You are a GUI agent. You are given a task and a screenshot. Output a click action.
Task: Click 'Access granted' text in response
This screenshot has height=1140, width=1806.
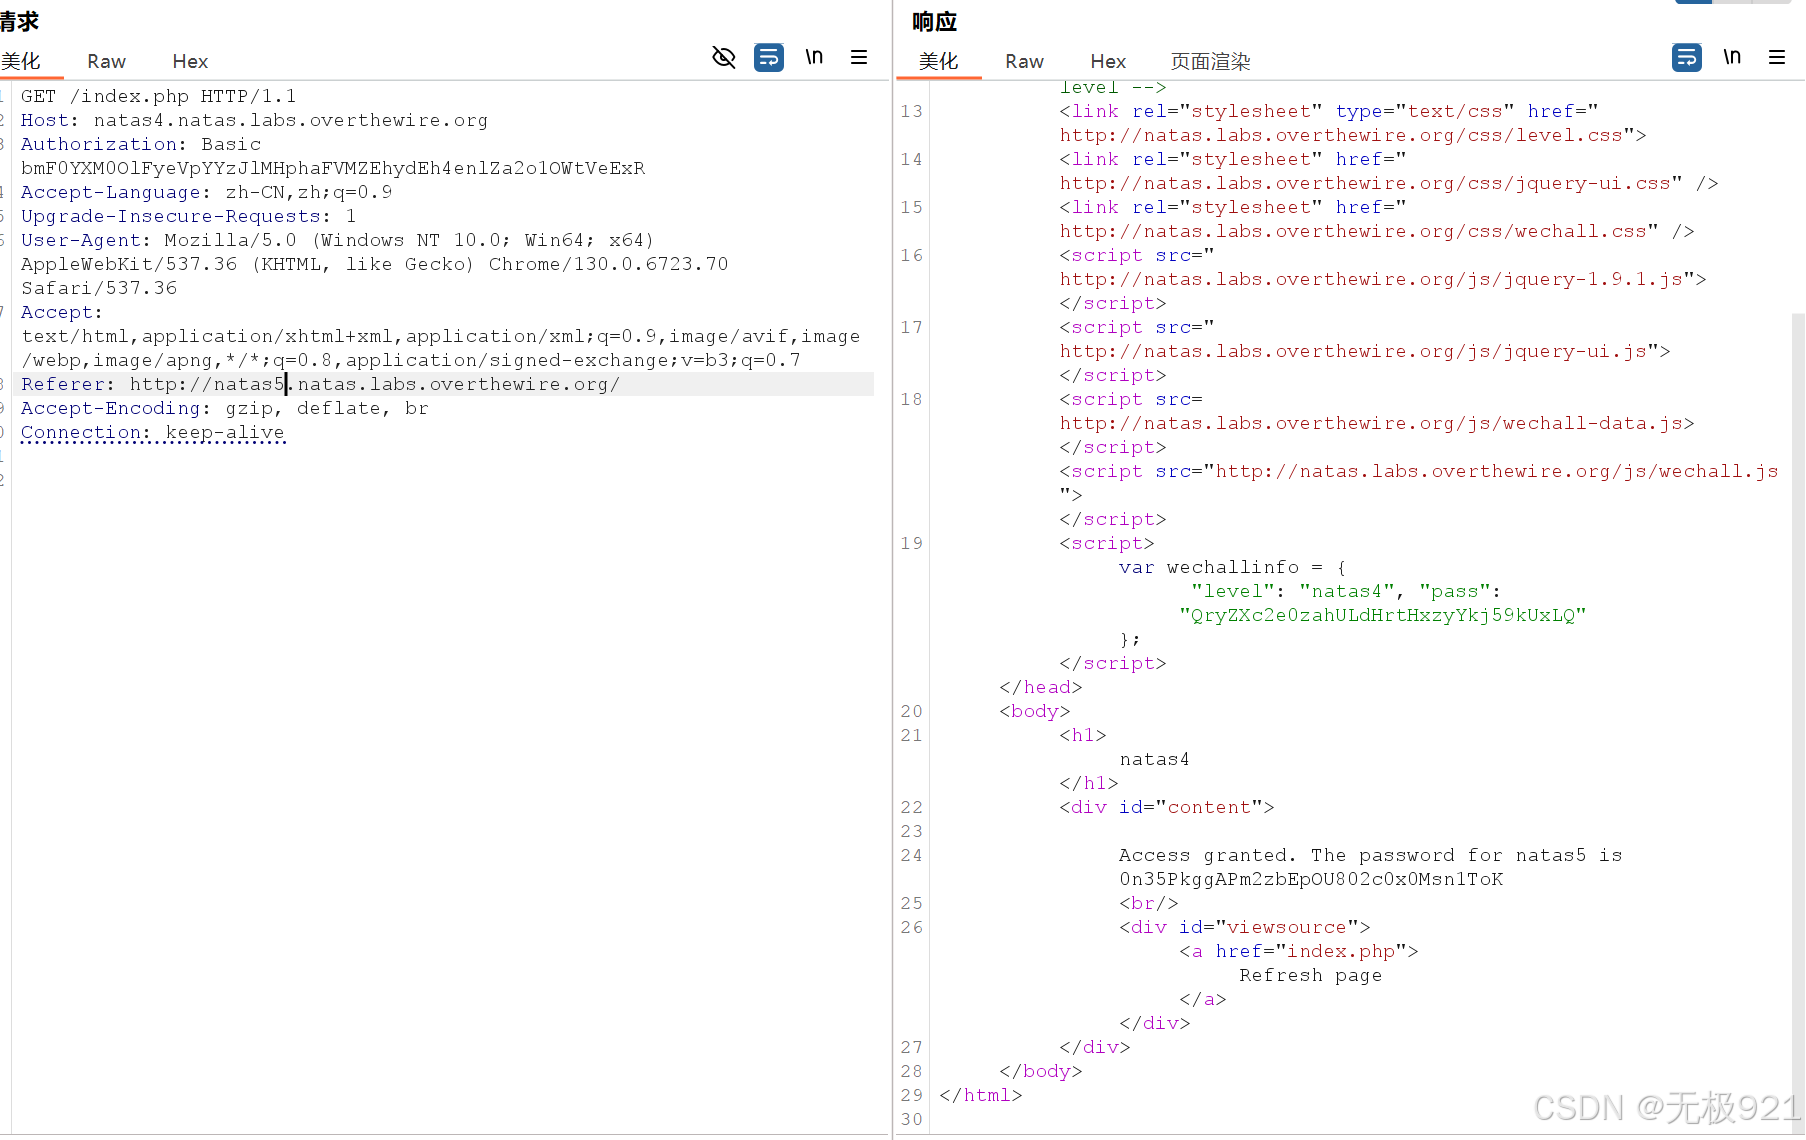1207,855
